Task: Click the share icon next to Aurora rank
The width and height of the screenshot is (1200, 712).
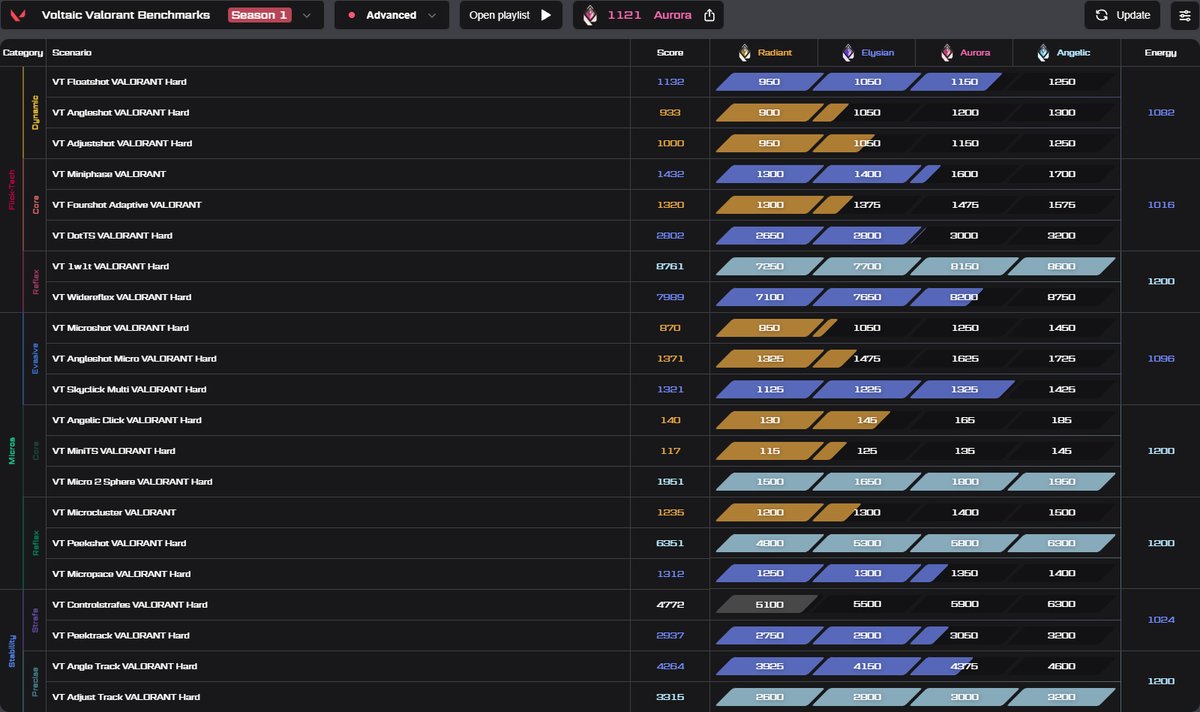Action: click(x=709, y=15)
